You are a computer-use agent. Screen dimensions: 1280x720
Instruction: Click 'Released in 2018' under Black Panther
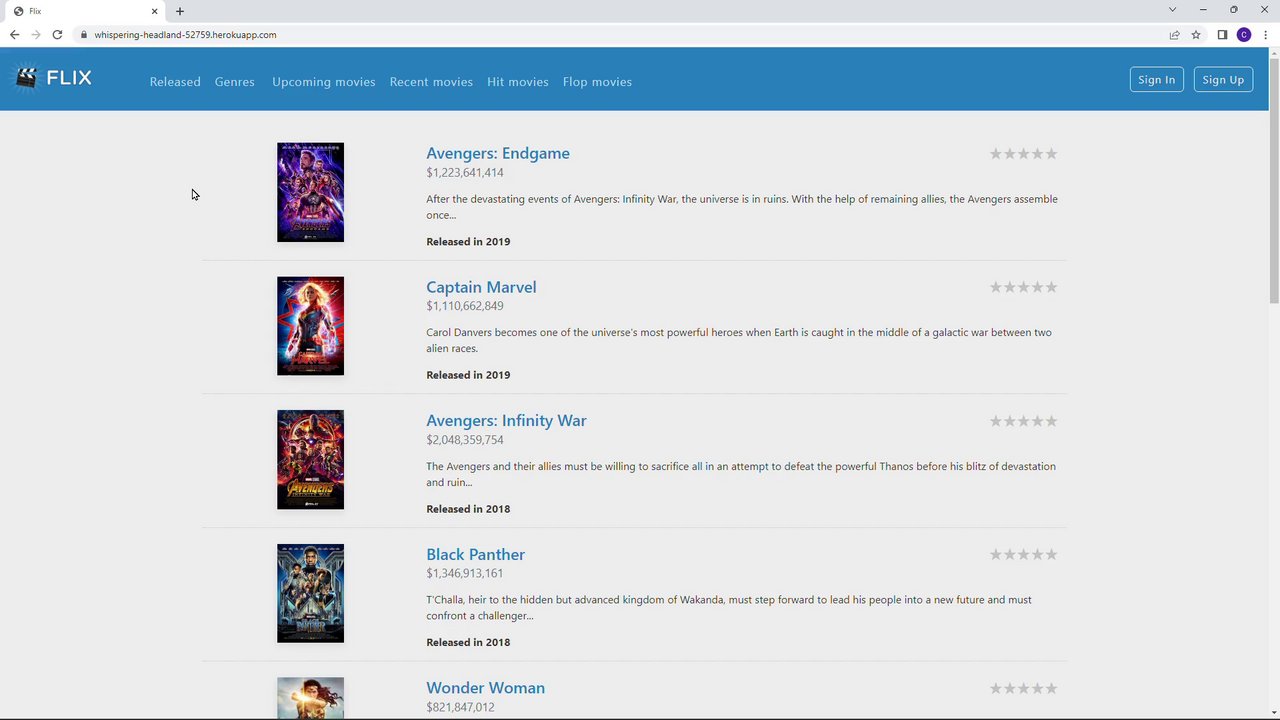pos(468,642)
